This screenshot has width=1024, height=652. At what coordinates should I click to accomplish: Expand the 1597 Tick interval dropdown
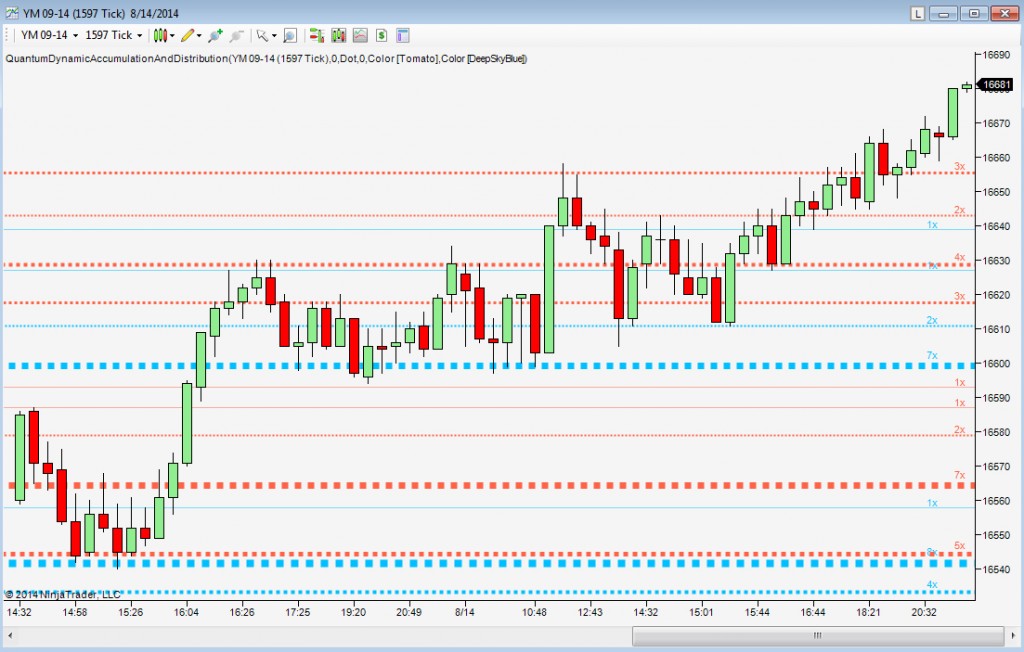pyautogui.click(x=110, y=35)
